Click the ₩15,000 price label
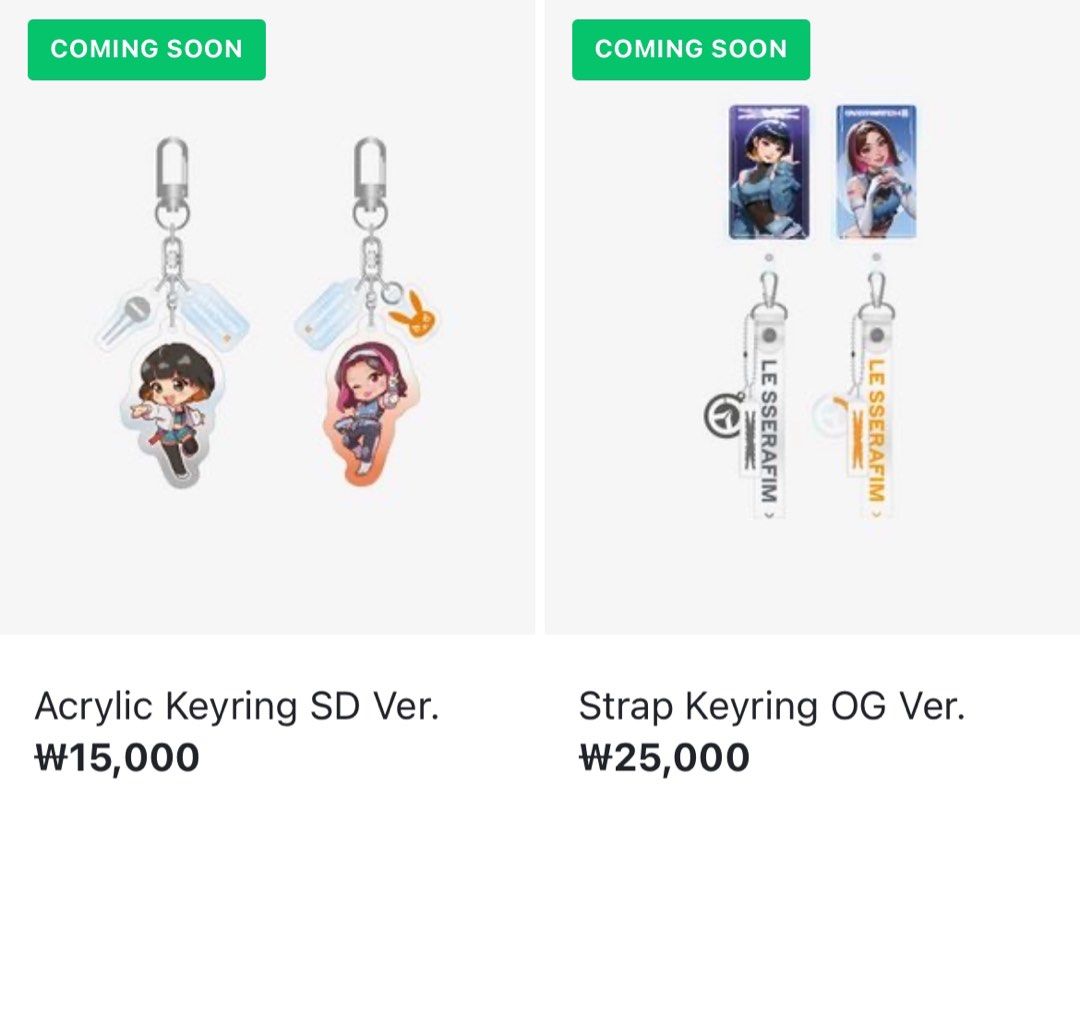The image size is (1080, 1017). 117,759
